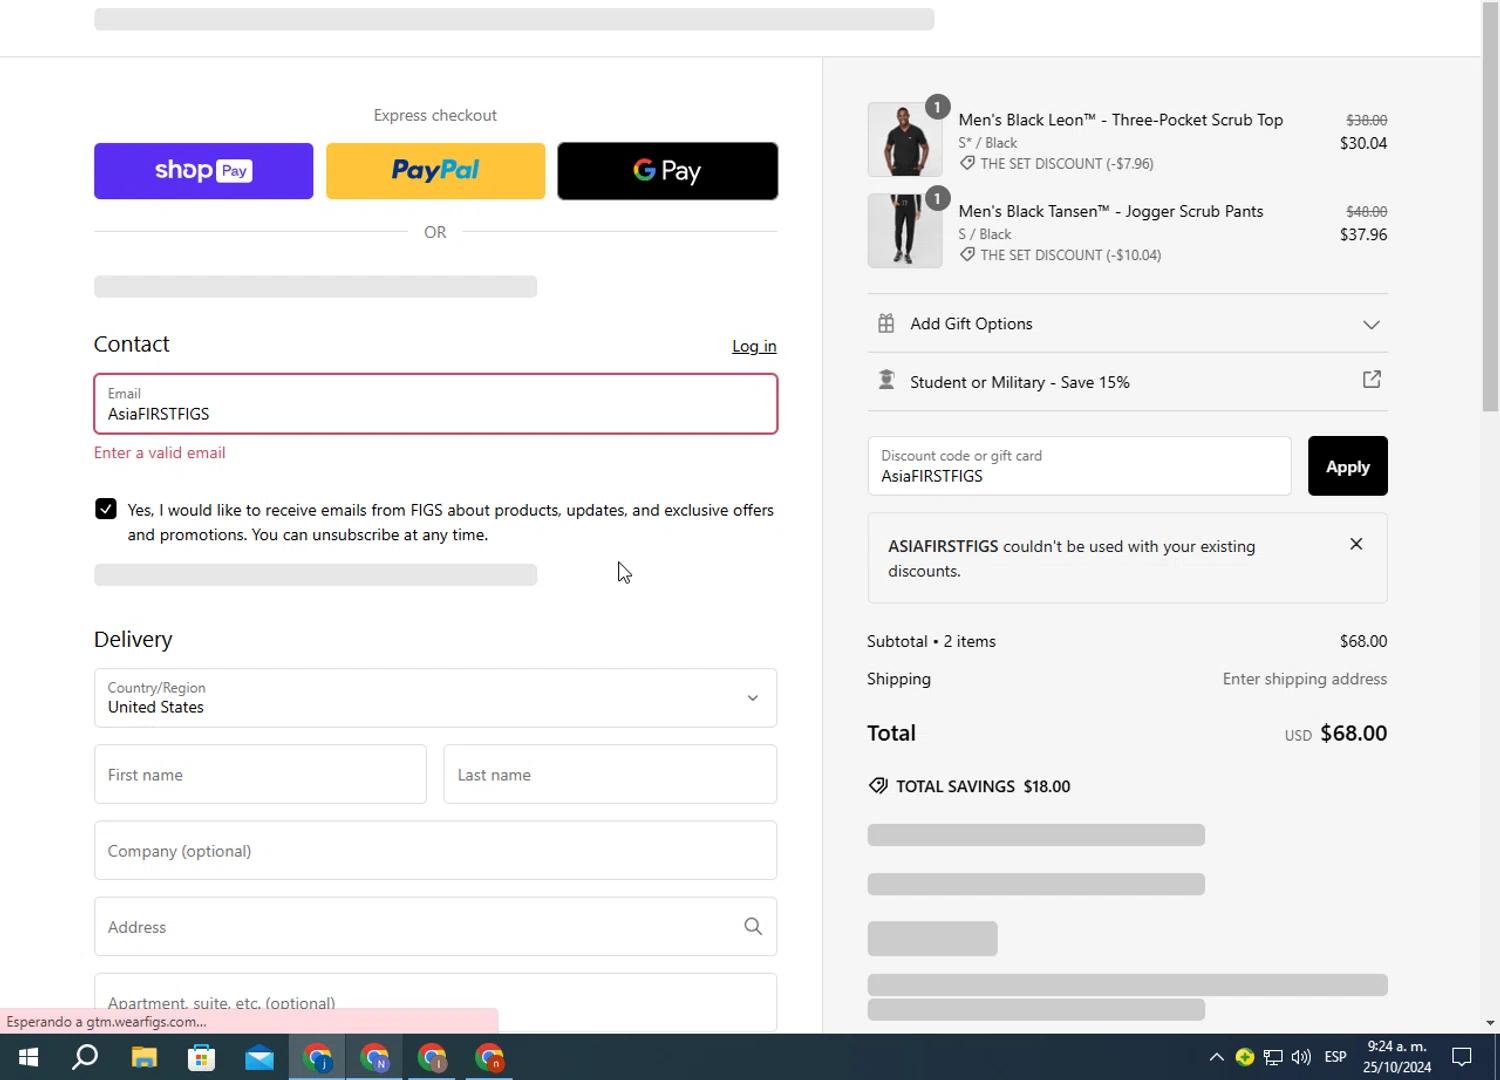This screenshot has width=1500, height=1080.
Task: Click the volume icon in system tray
Action: [x=1301, y=1057]
